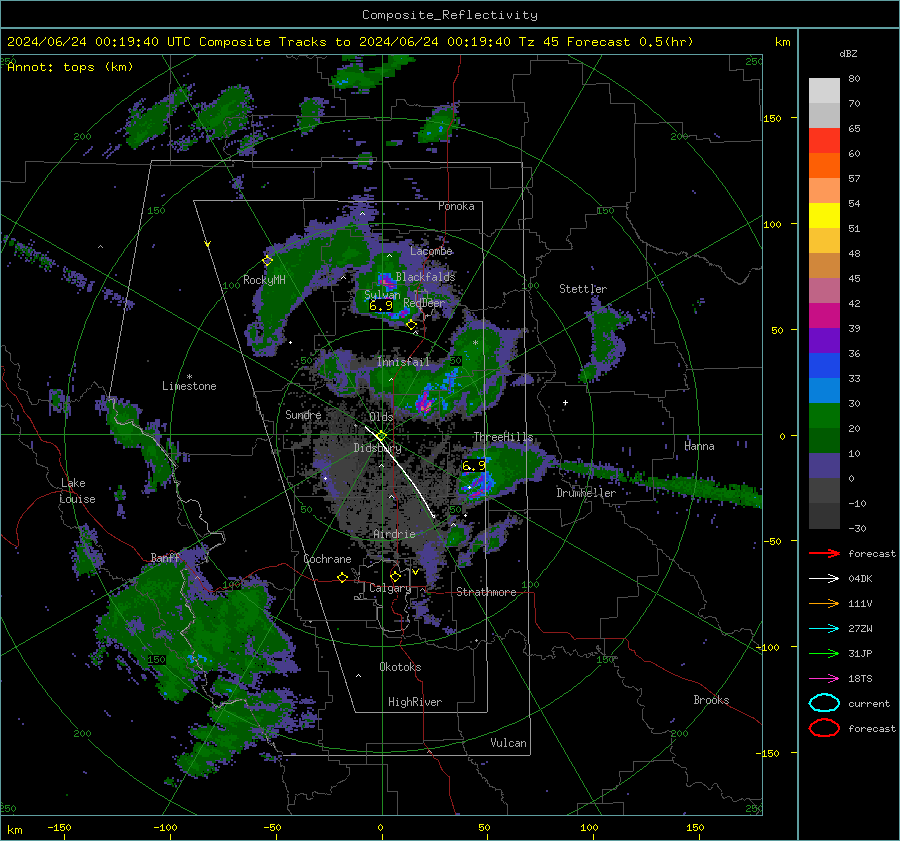900x841 pixels.
Task: Click the Innisfail town label
Action: (403, 362)
